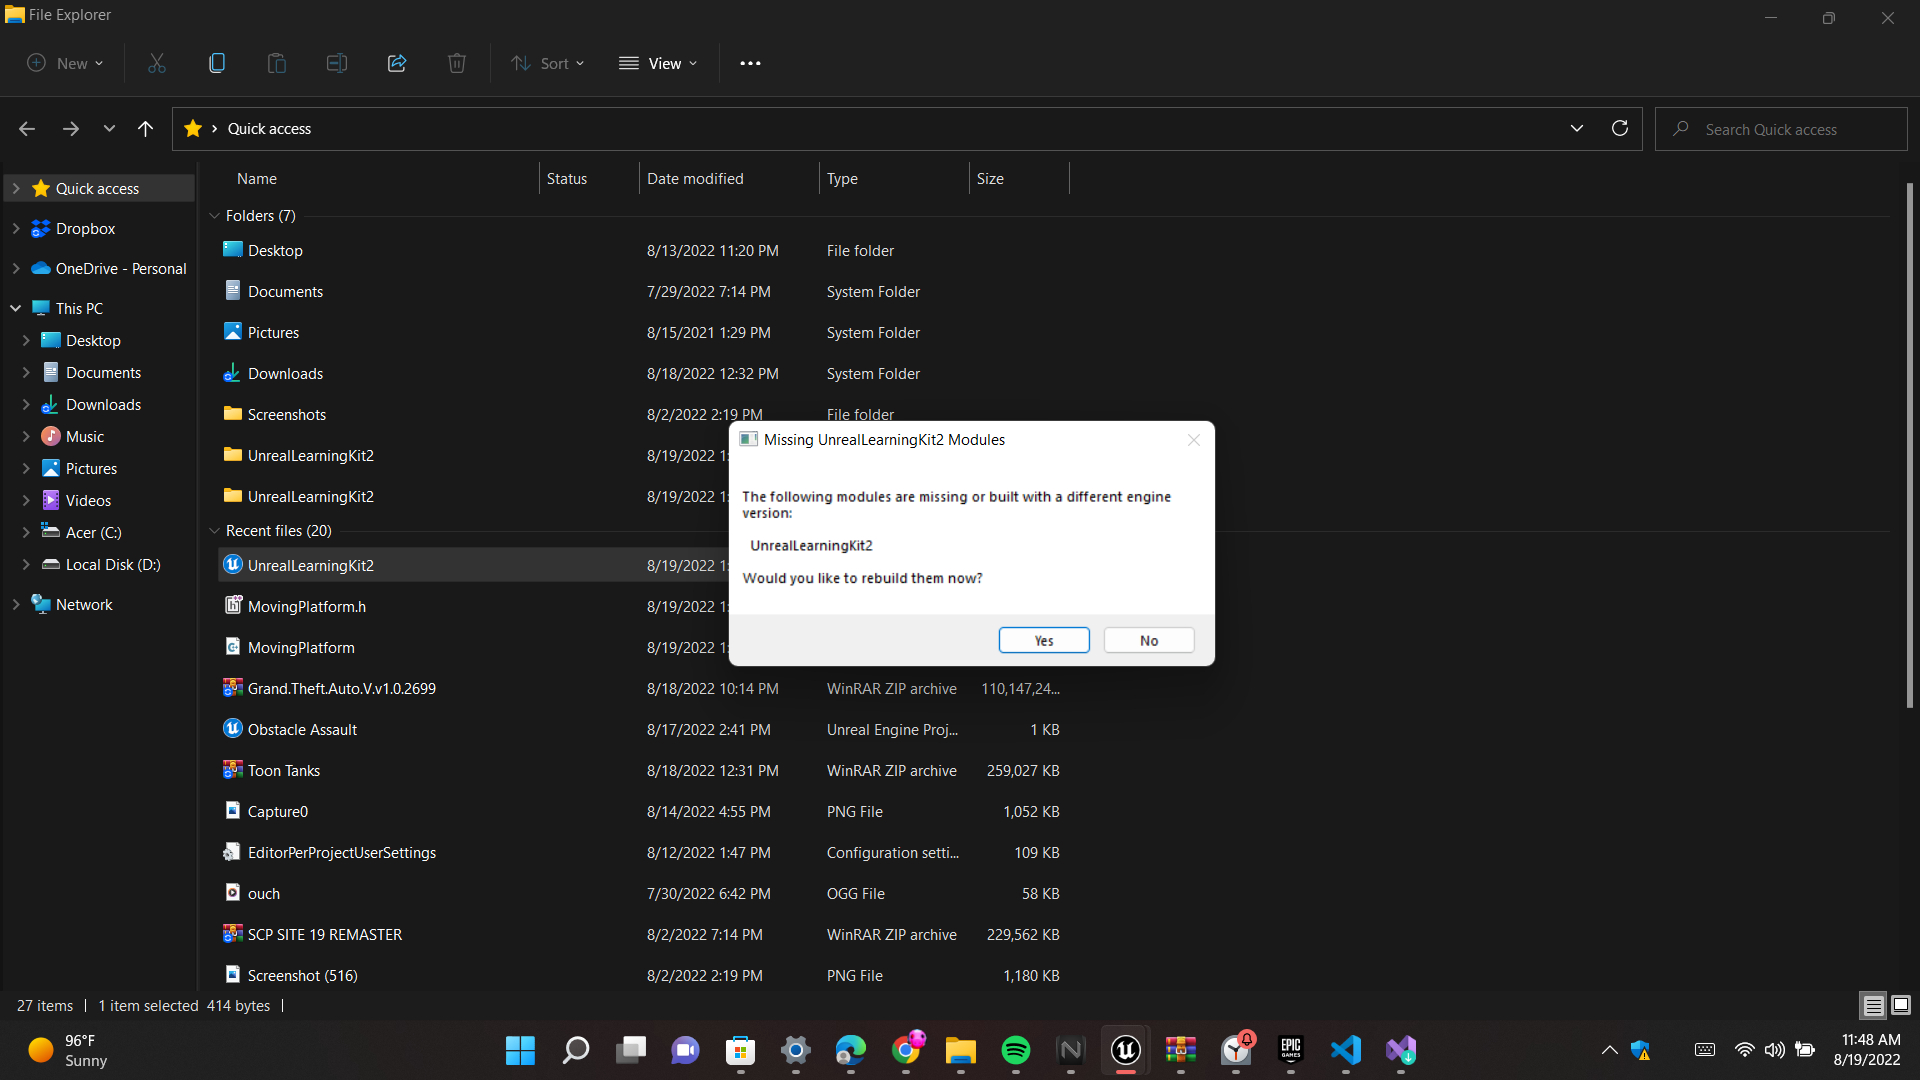Select Network in navigation pane
The height and width of the screenshot is (1080, 1920).
[84, 605]
